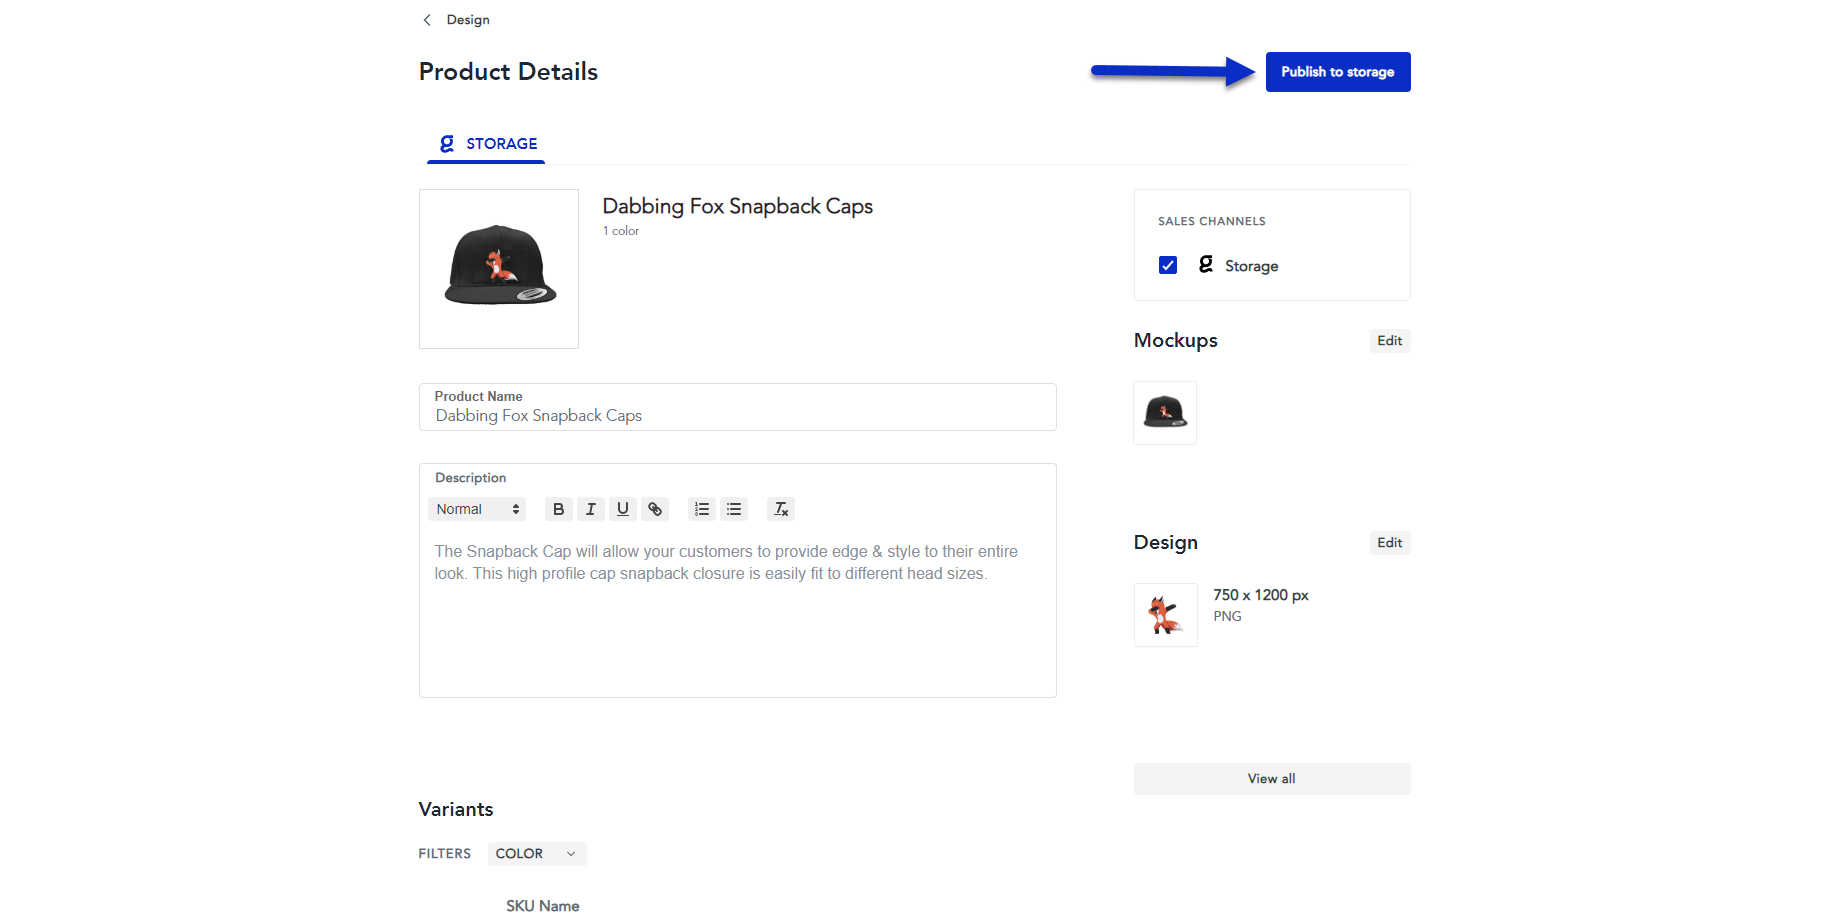Edit the Mockups section
Screen dimensions: 1822x916
[x=1389, y=340]
